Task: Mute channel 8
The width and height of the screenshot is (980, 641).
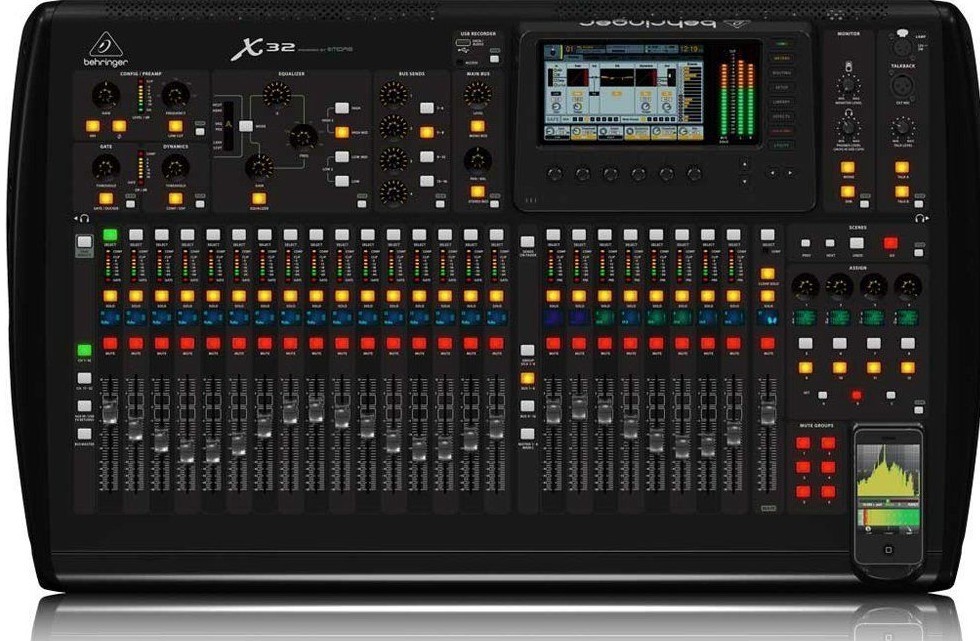Action: tap(291, 345)
